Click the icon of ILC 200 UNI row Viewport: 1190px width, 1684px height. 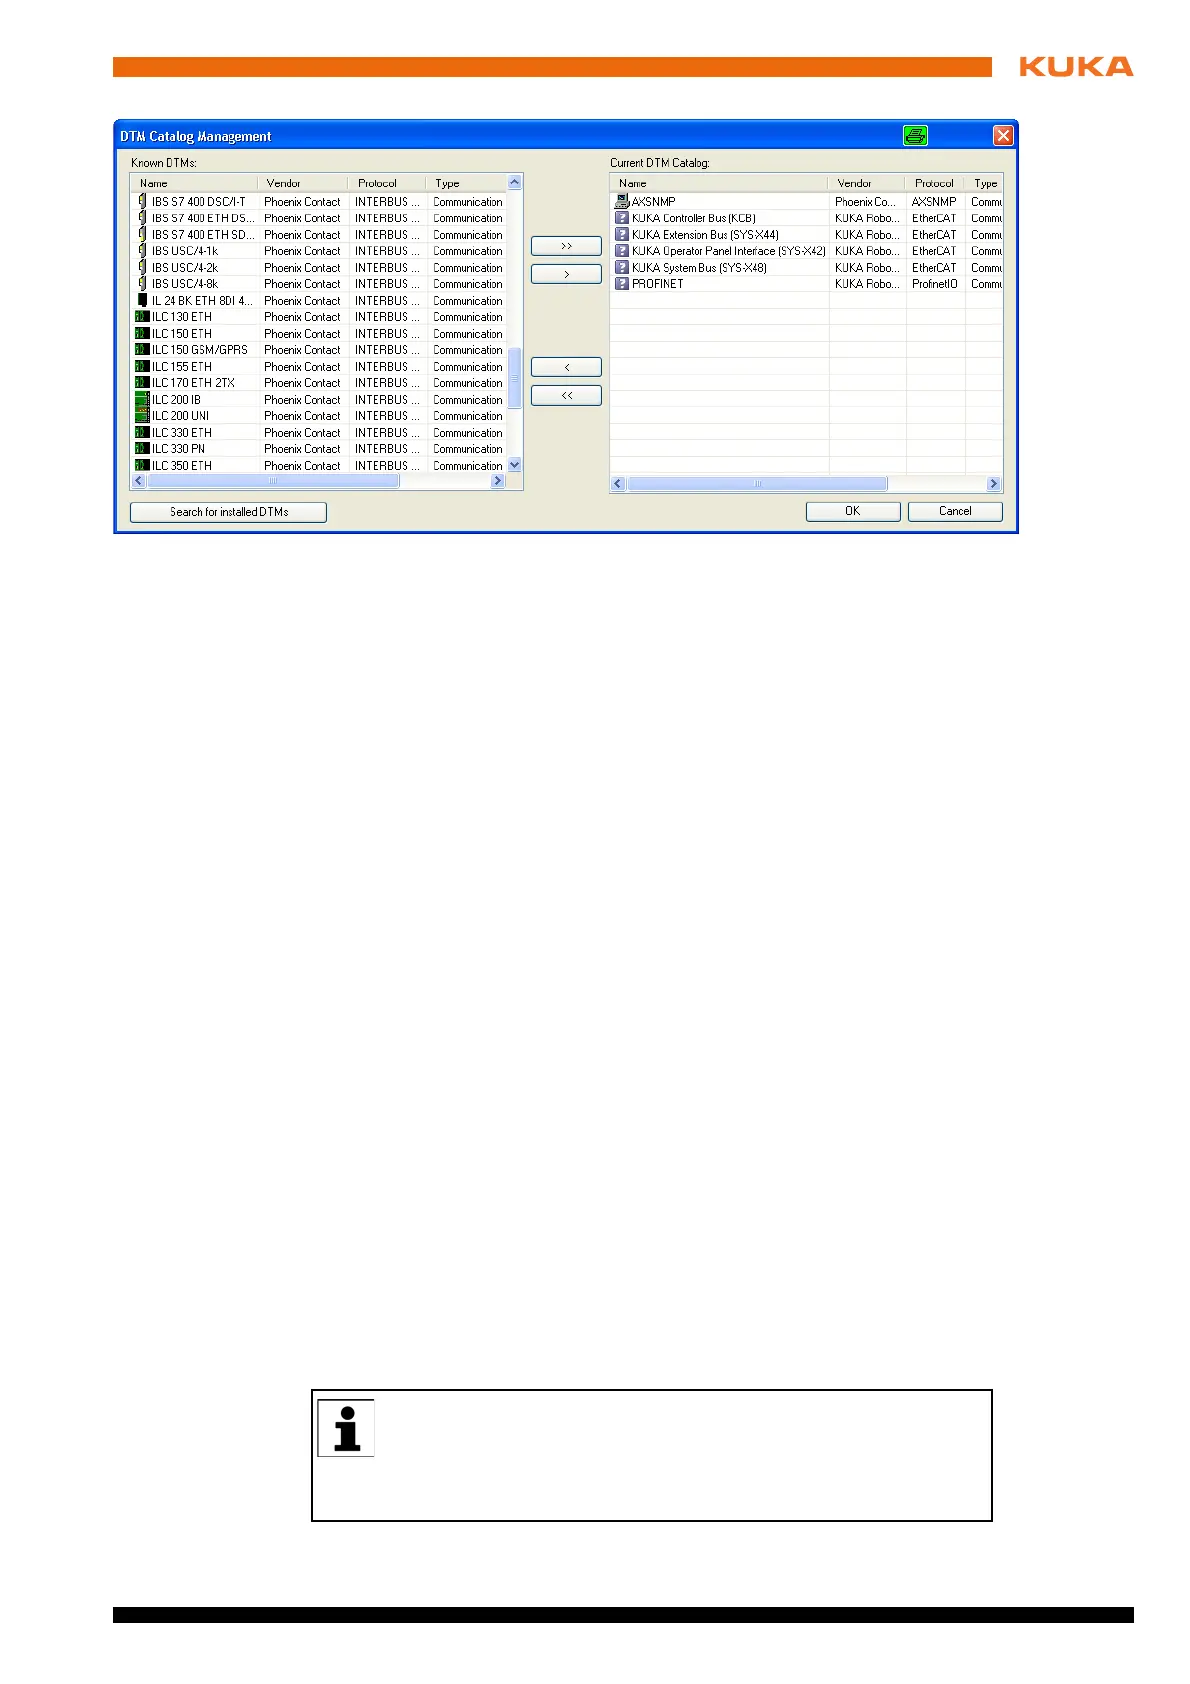click(x=142, y=416)
